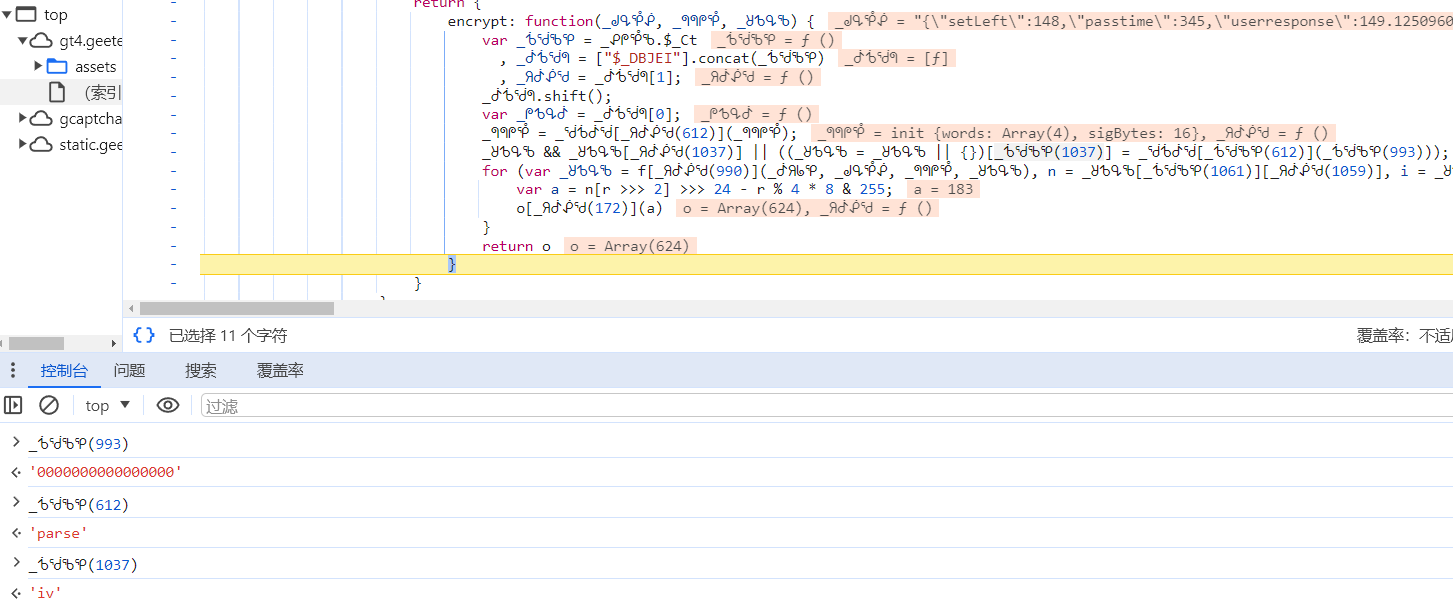
Task: Open the drawer's three-dot menu
Action: pos(13,371)
